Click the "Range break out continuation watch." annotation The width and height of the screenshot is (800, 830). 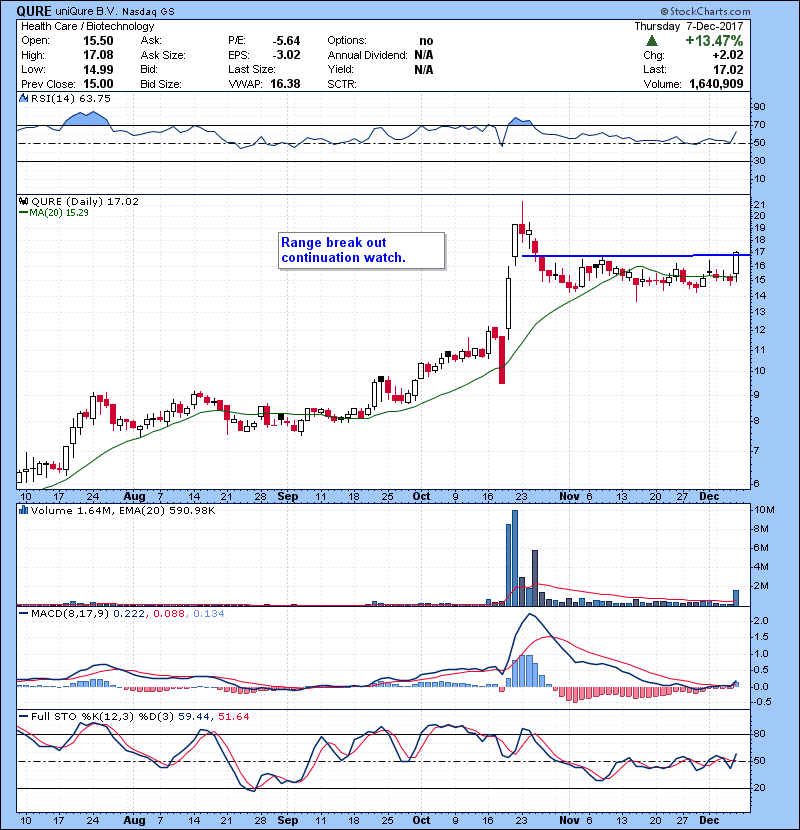coord(362,250)
